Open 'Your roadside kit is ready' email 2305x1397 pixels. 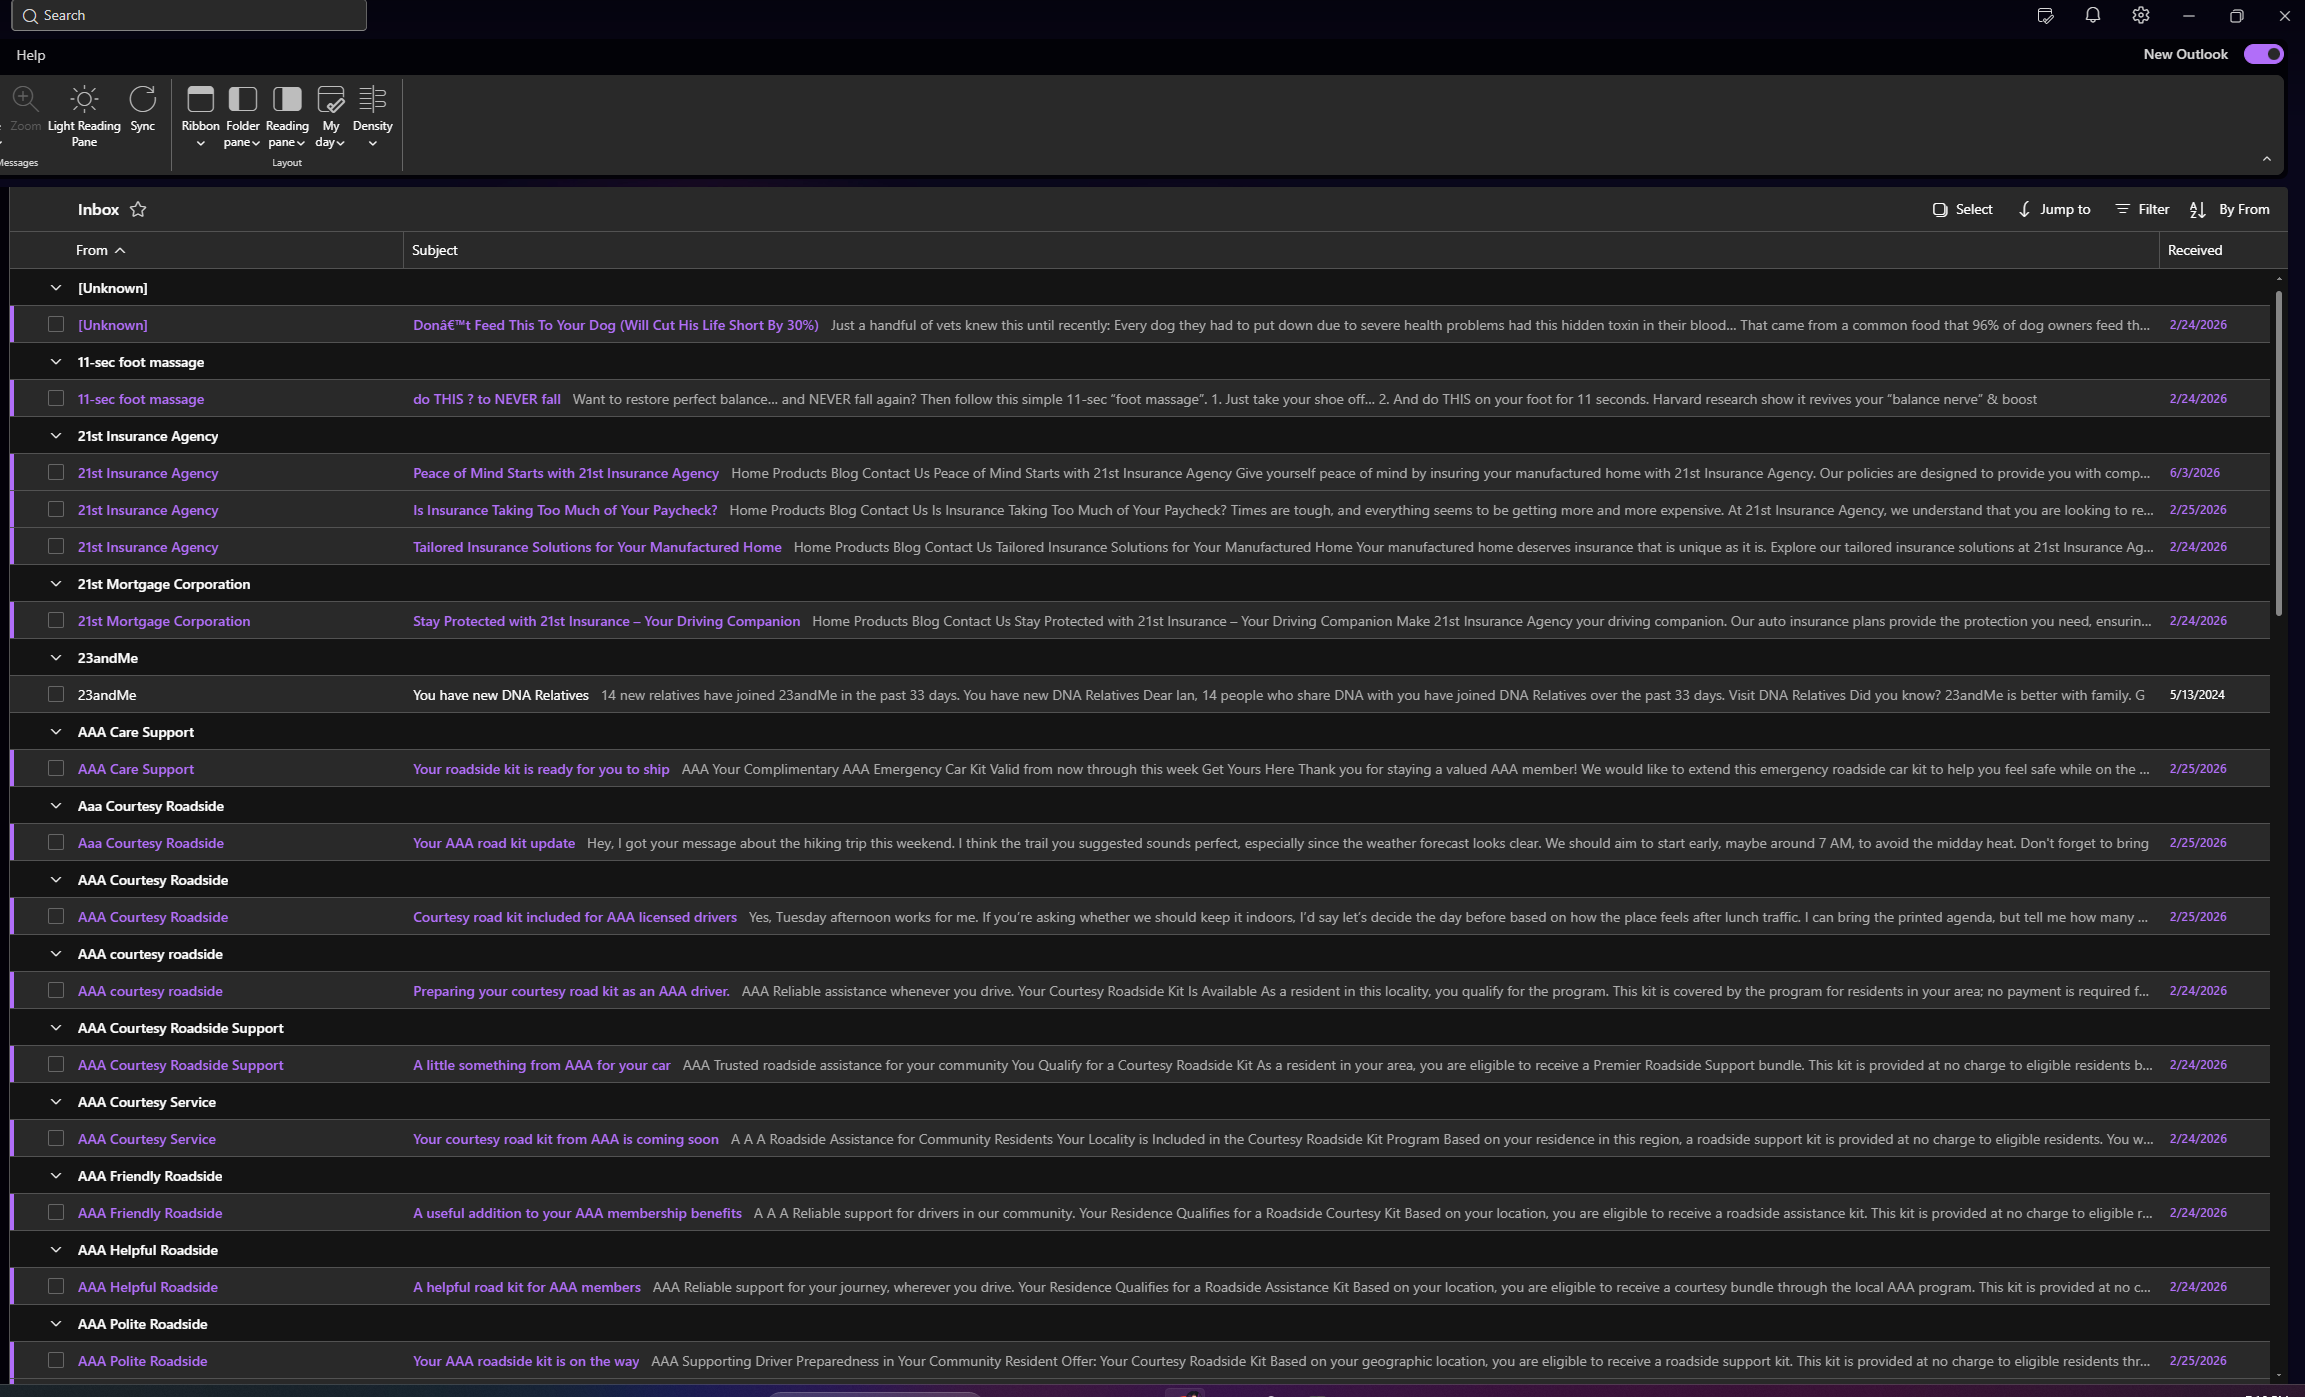coord(1140,769)
